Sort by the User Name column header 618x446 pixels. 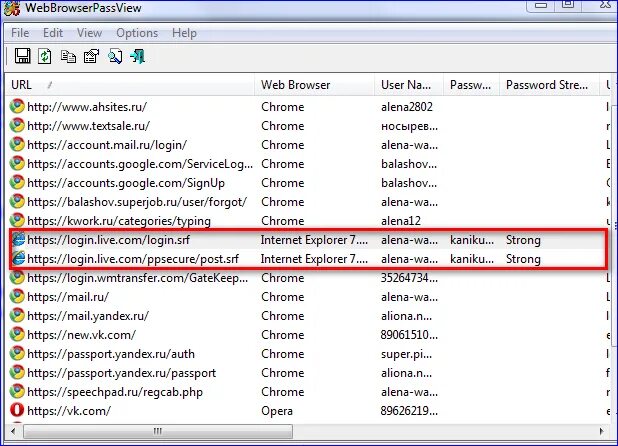click(409, 85)
